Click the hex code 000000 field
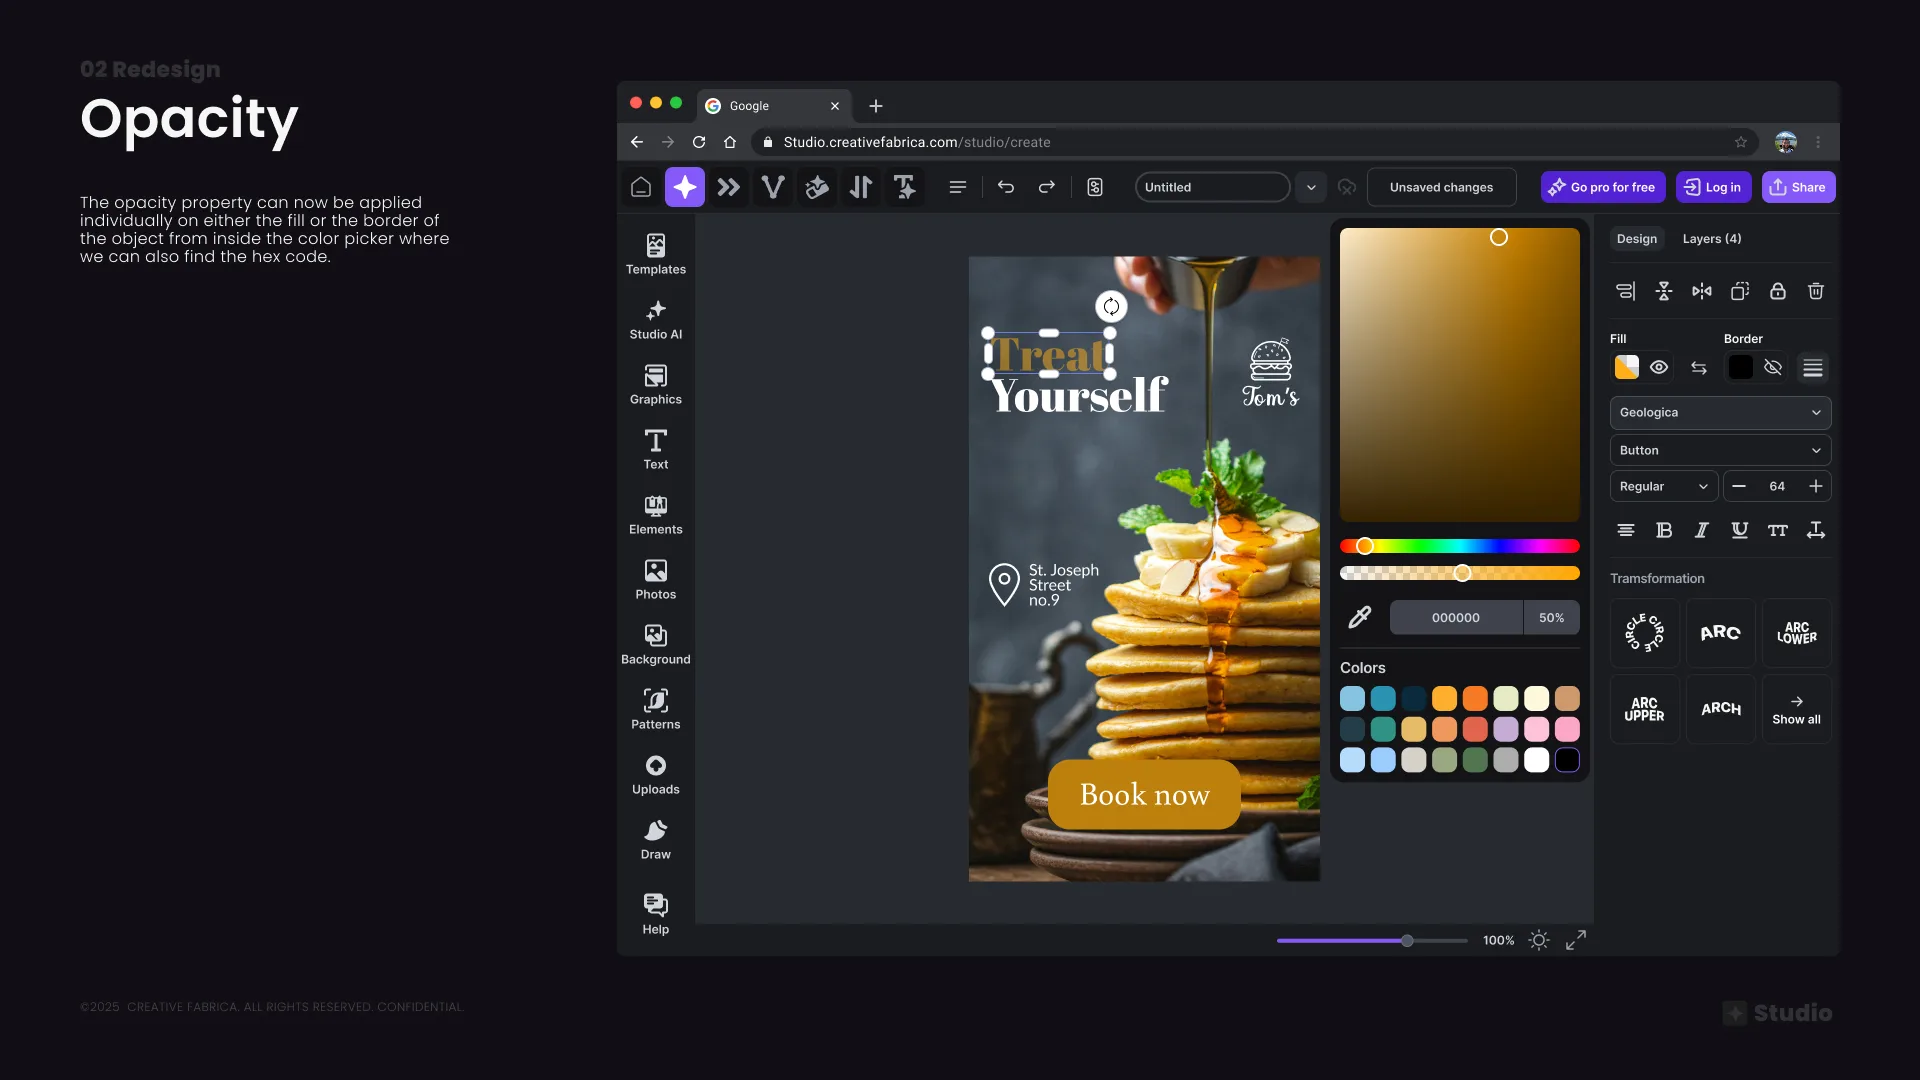Screen dimensions: 1920x1080 (1456, 617)
